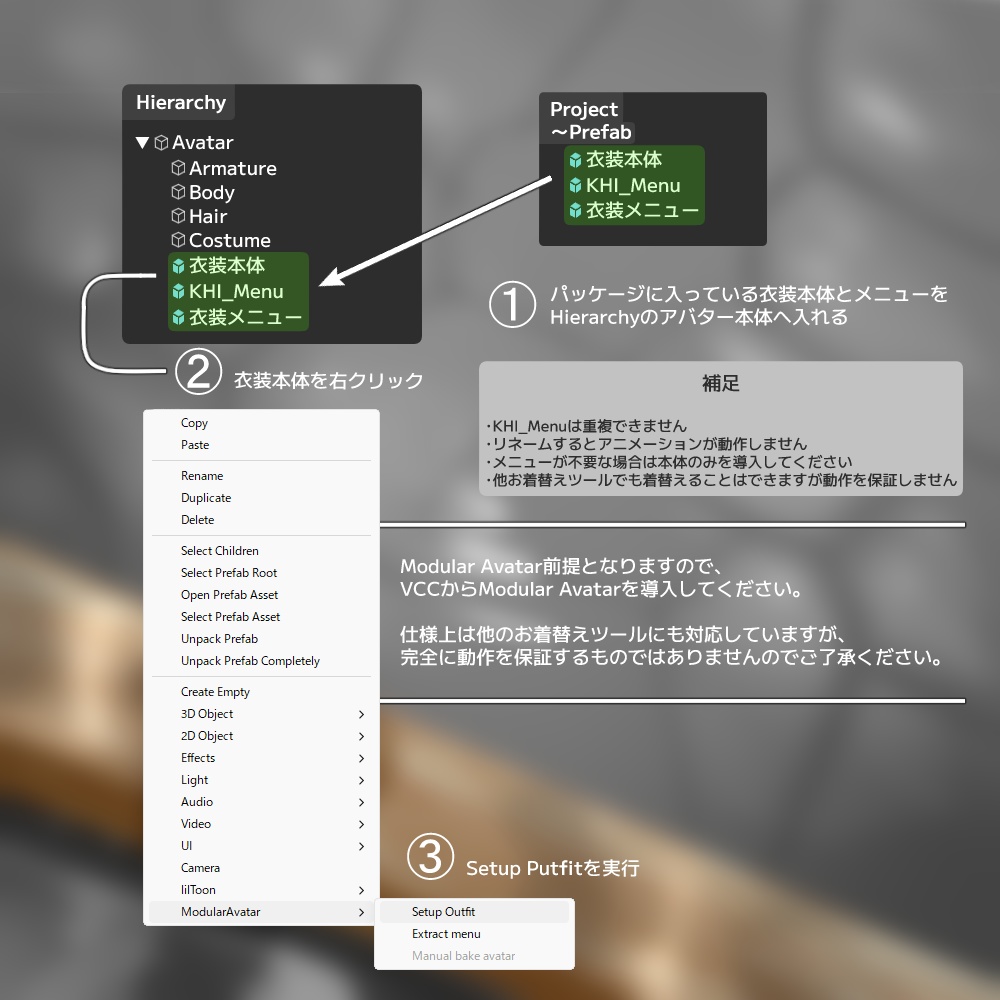Select the Avatar root GameObject icon

(x=162, y=142)
